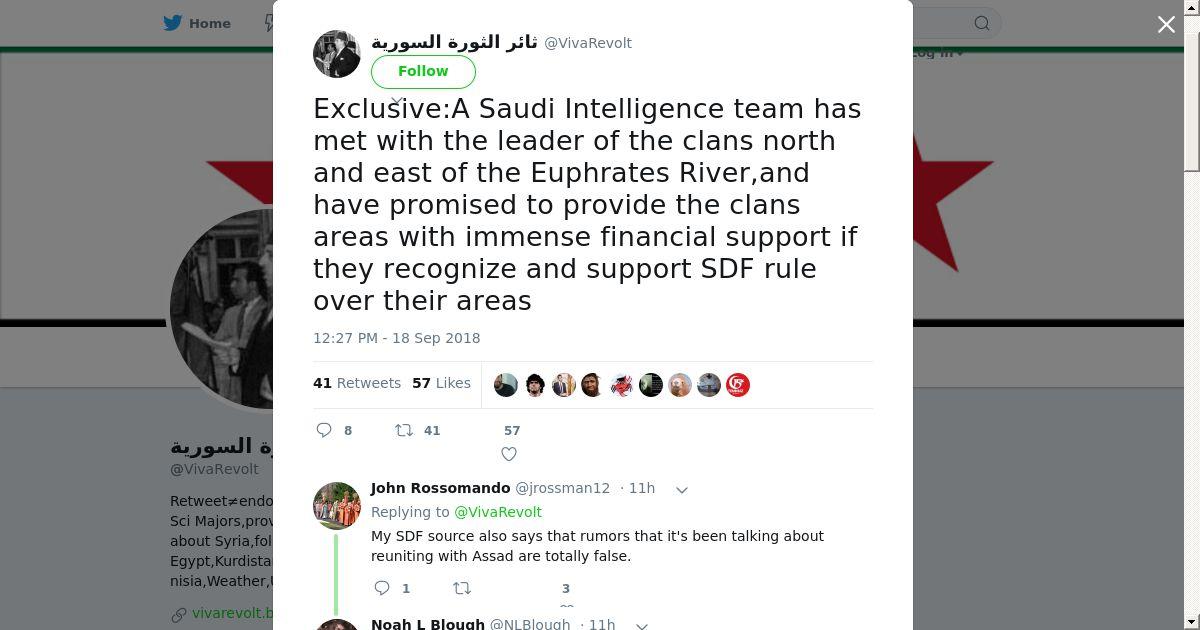
Task: Open the green @VivaRevolt mention link
Action: tap(498, 512)
